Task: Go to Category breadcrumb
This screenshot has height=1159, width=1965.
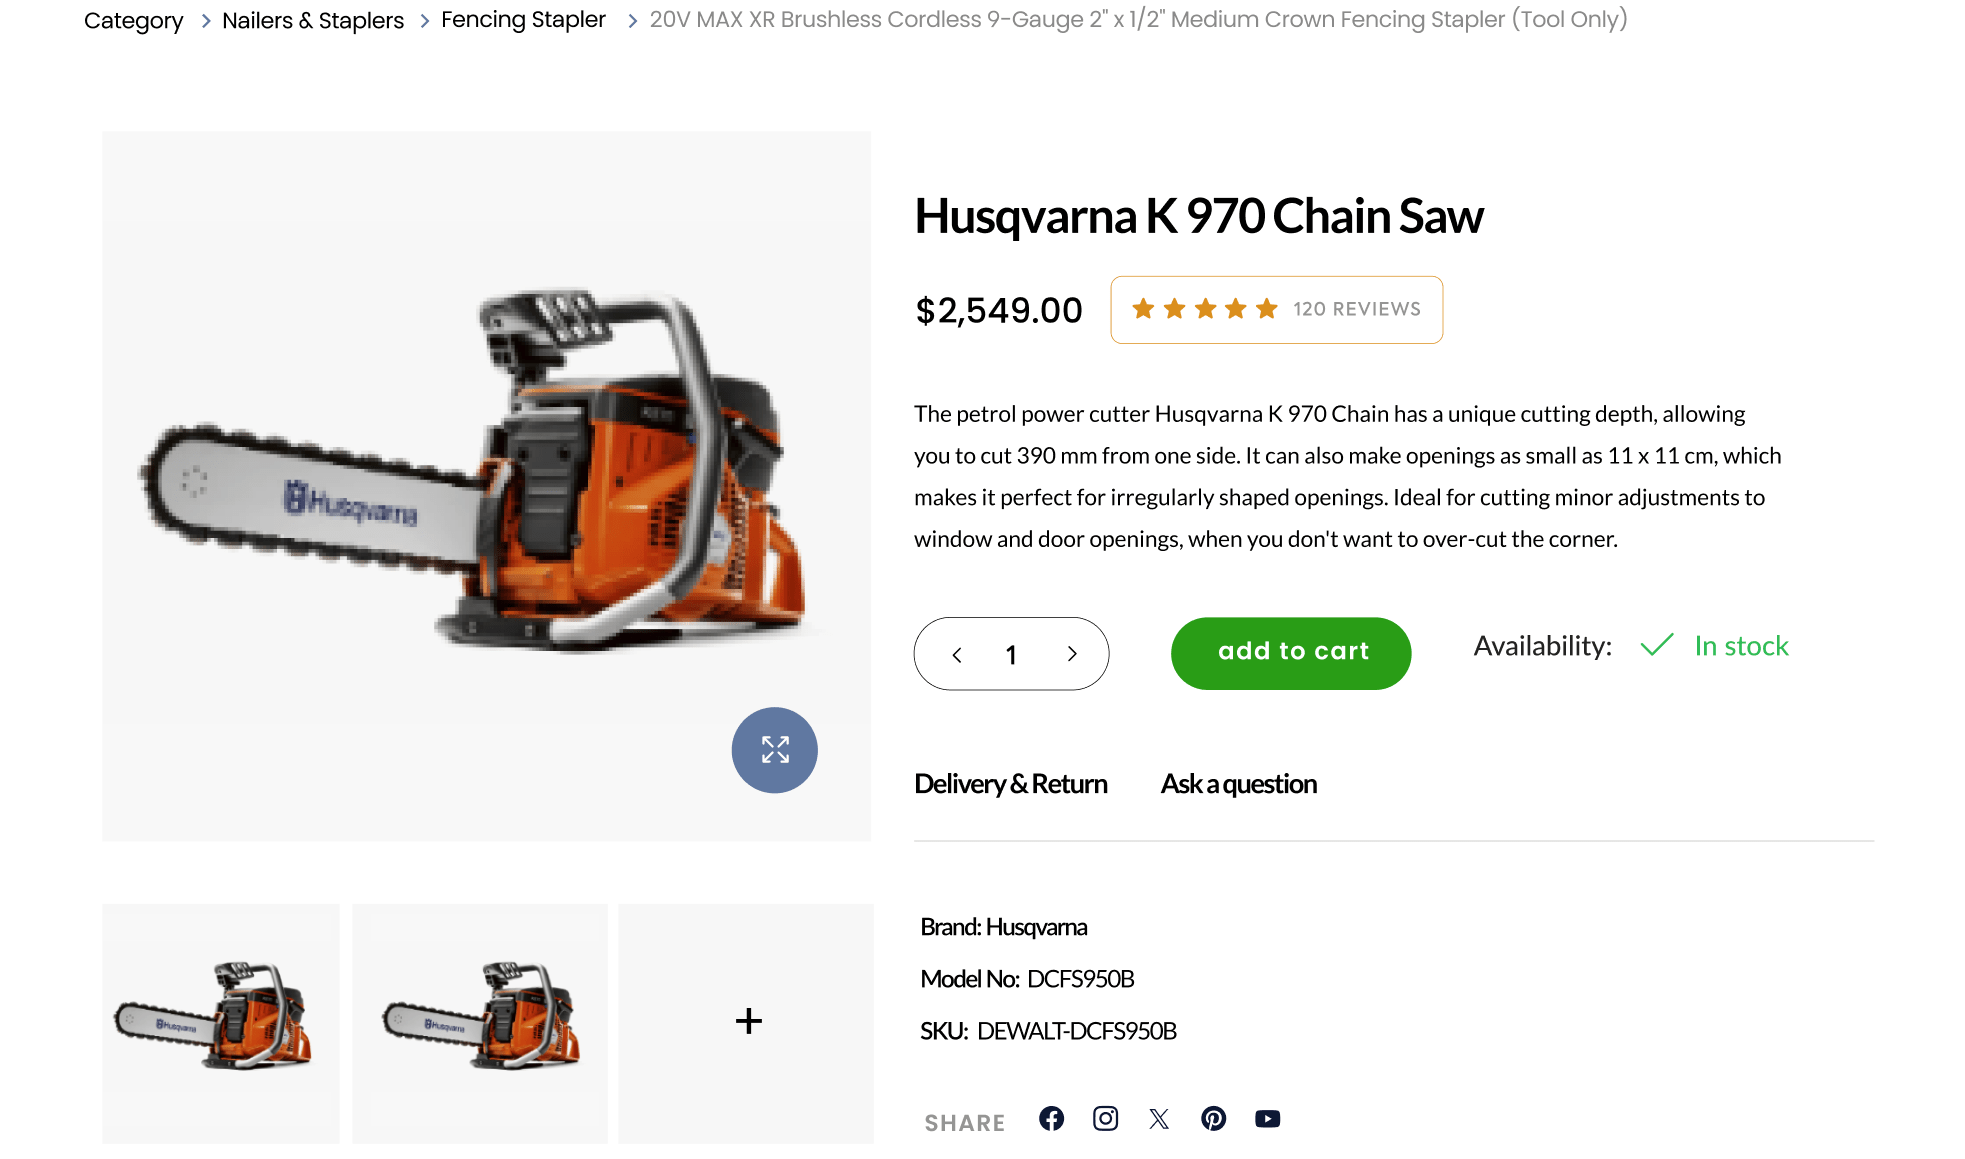Action: (133, 20)
